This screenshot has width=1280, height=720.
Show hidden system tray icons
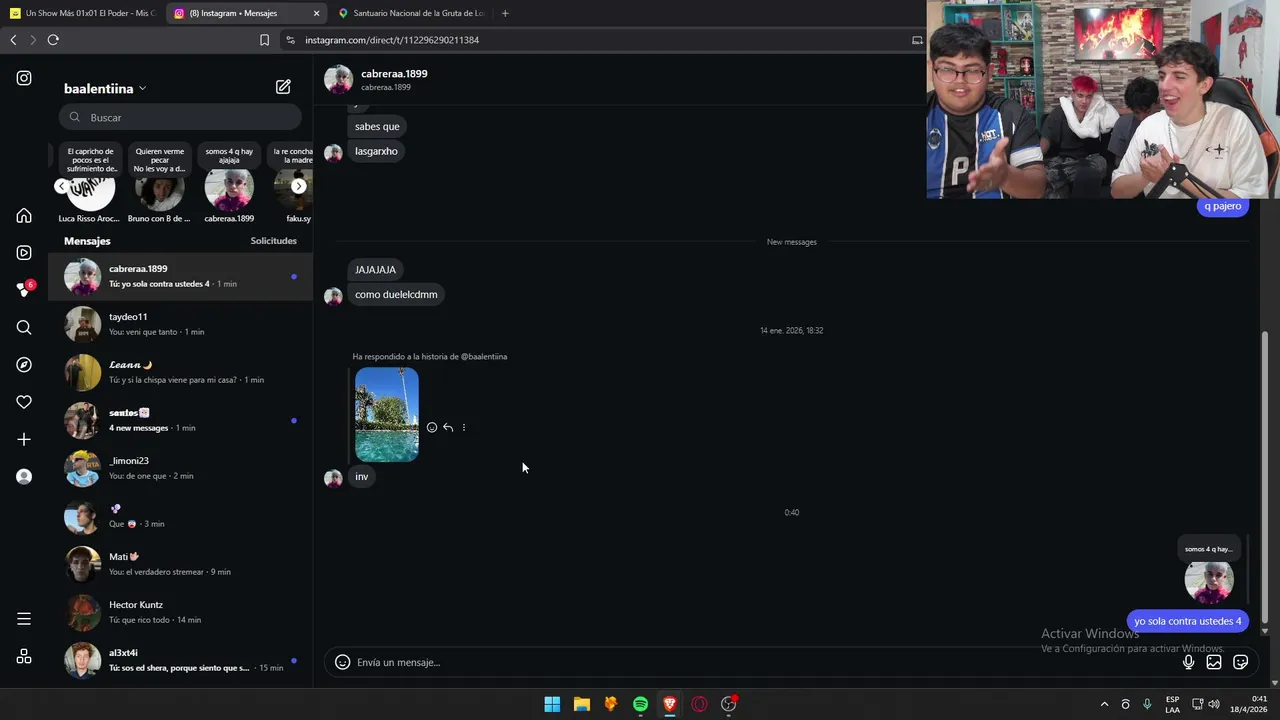[x=1104, y=704]
